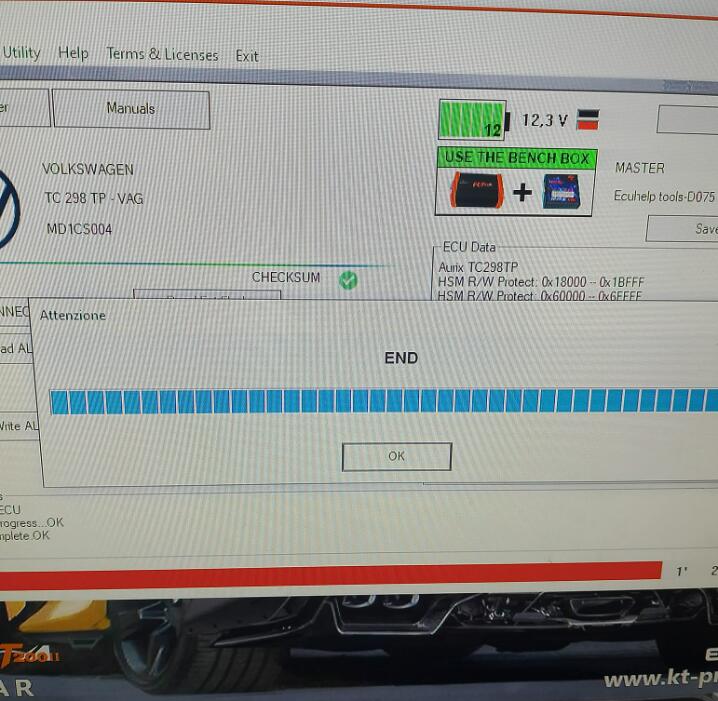Image resolution: width=718 pixels, height=701 pixels.
Task: Click the orange KT200 tool device image
Action: (476, 190)
